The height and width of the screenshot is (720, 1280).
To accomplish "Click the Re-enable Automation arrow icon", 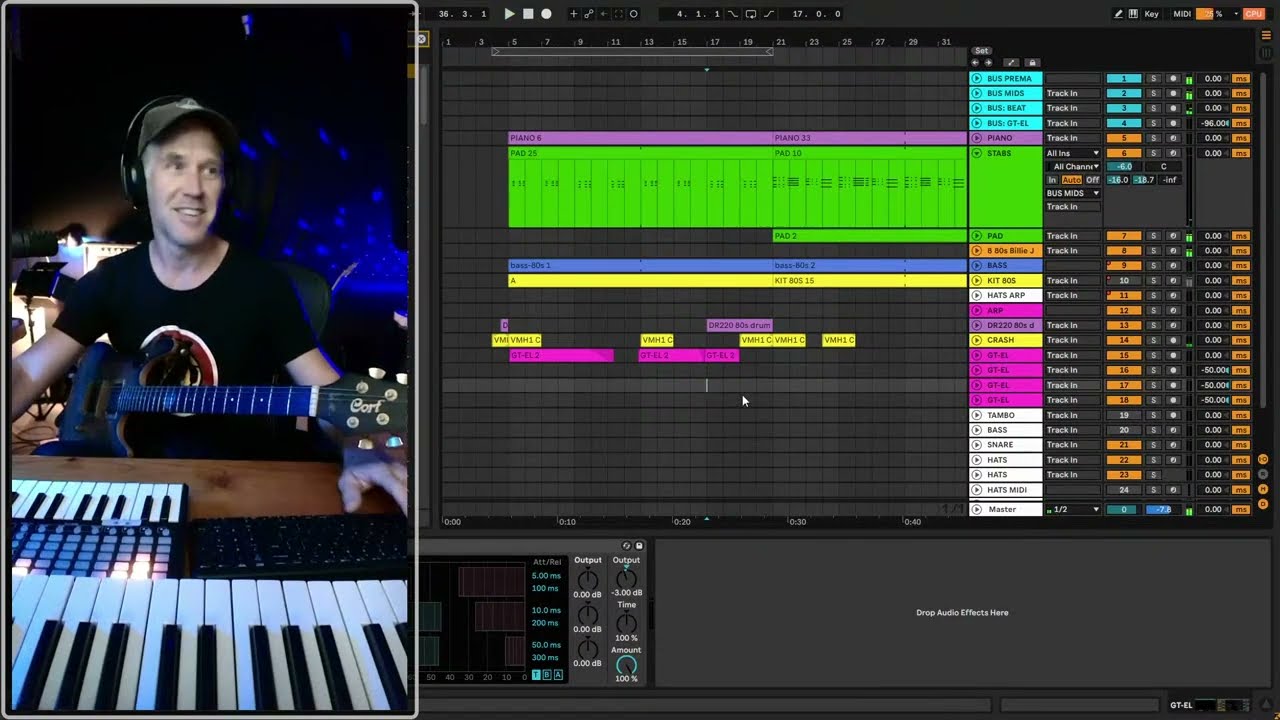I will pyautogui.click(x=603, y=14).
